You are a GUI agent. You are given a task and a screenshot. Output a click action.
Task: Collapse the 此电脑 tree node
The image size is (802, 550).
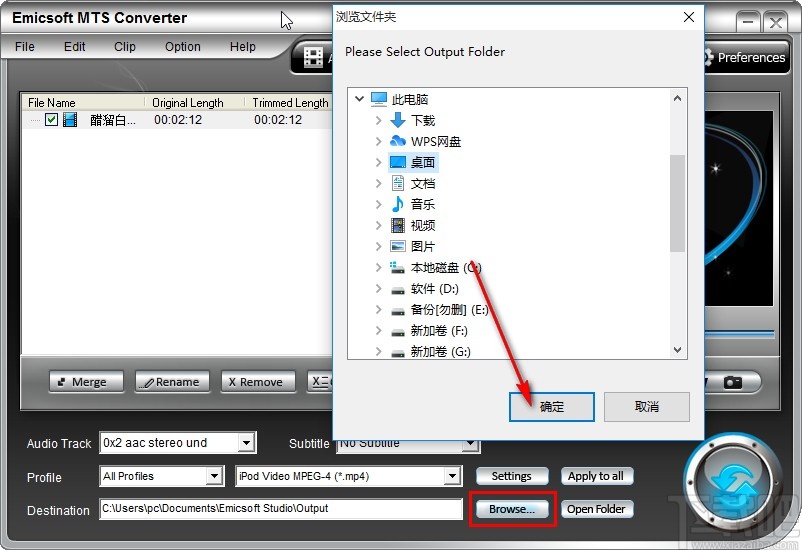click(359, 99)
